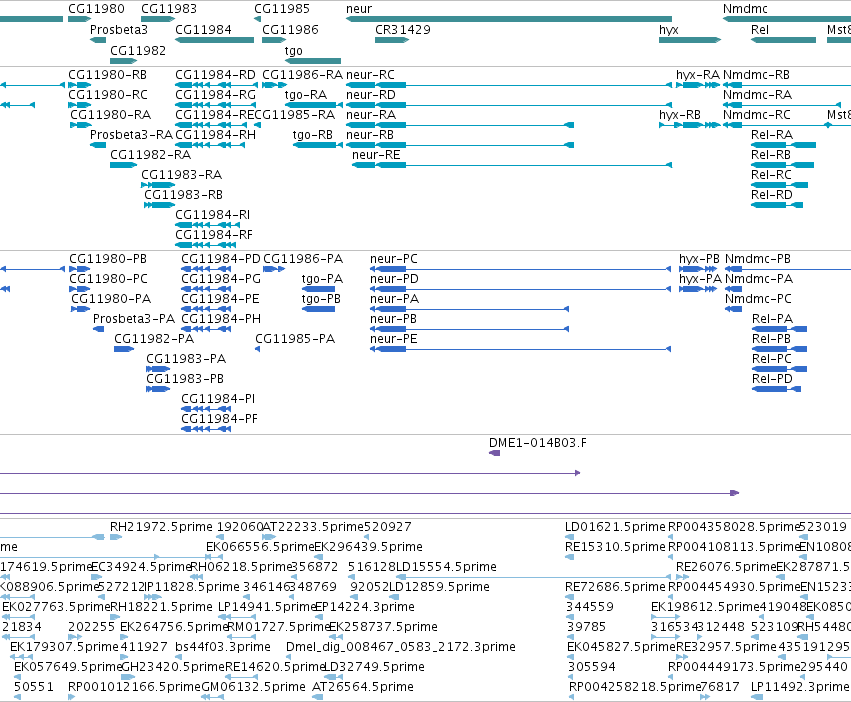The image size is (851, 702).
Task: Click transcript Rel-RD label
Action: tap(772, 194)
